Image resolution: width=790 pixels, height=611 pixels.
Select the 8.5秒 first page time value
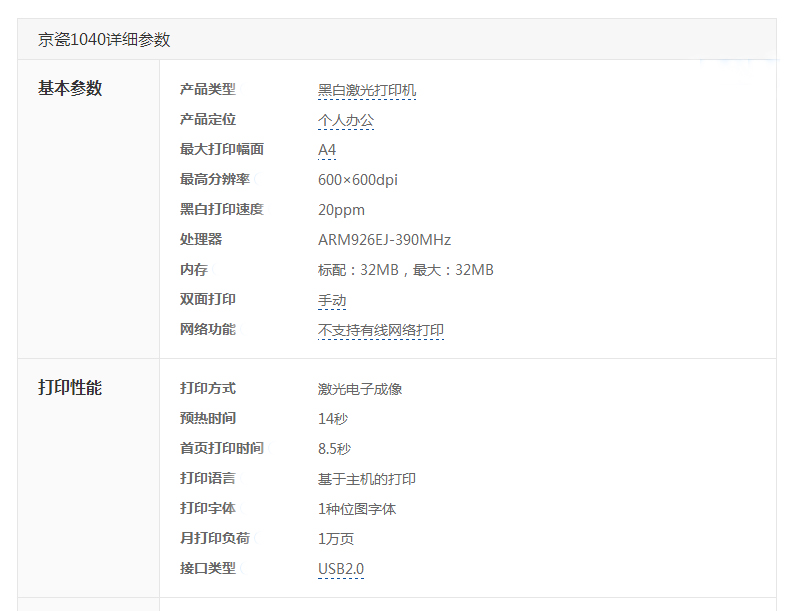click(335, 449)
